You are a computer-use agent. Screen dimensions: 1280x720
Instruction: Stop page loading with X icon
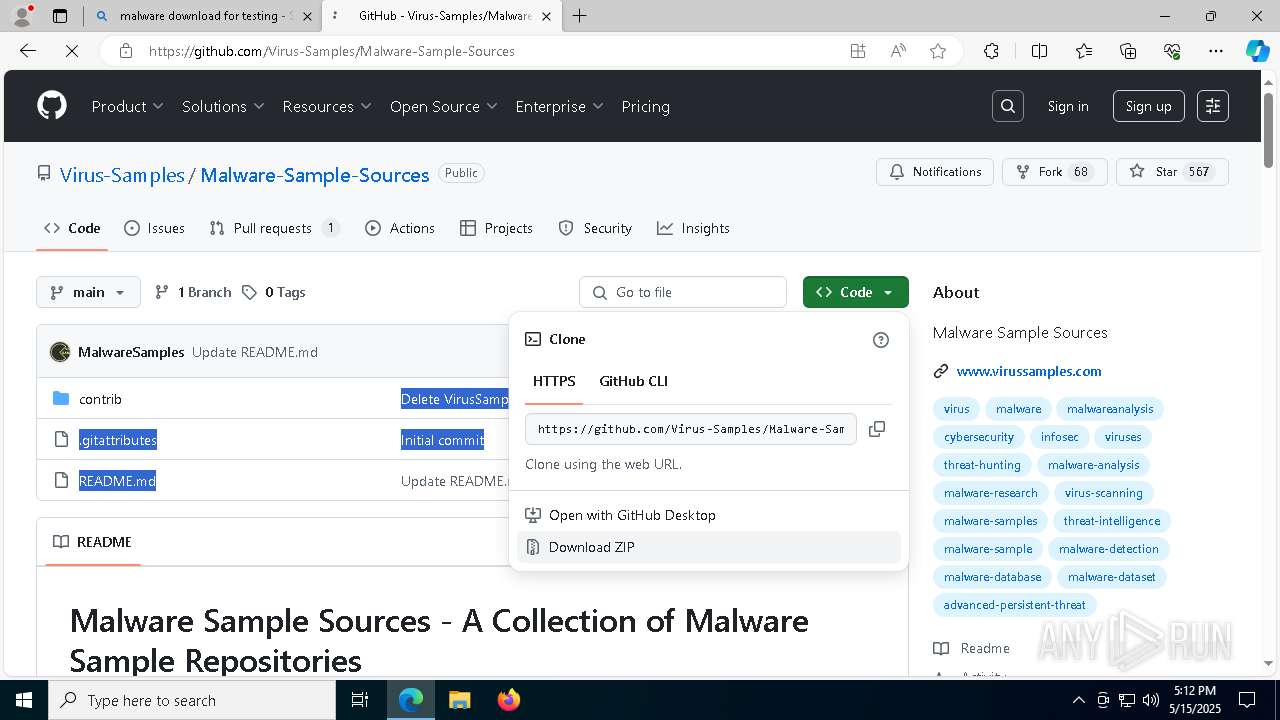pyautogui.click(x=72, y=51)
